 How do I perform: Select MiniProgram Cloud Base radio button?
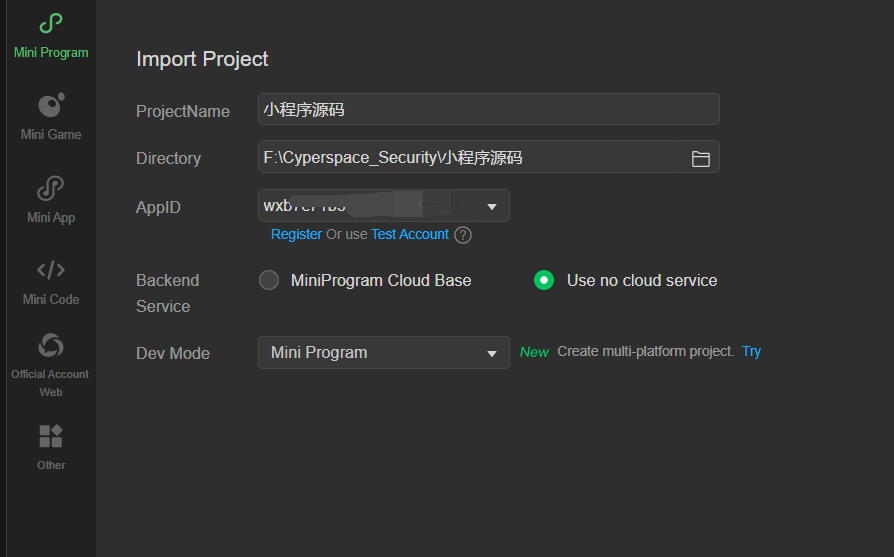point(269,280)
